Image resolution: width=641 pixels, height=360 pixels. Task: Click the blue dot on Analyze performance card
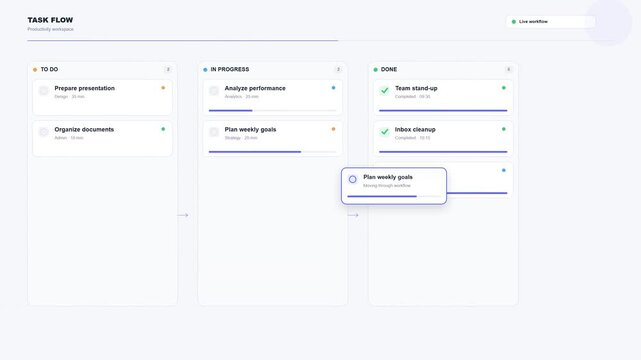334,88
